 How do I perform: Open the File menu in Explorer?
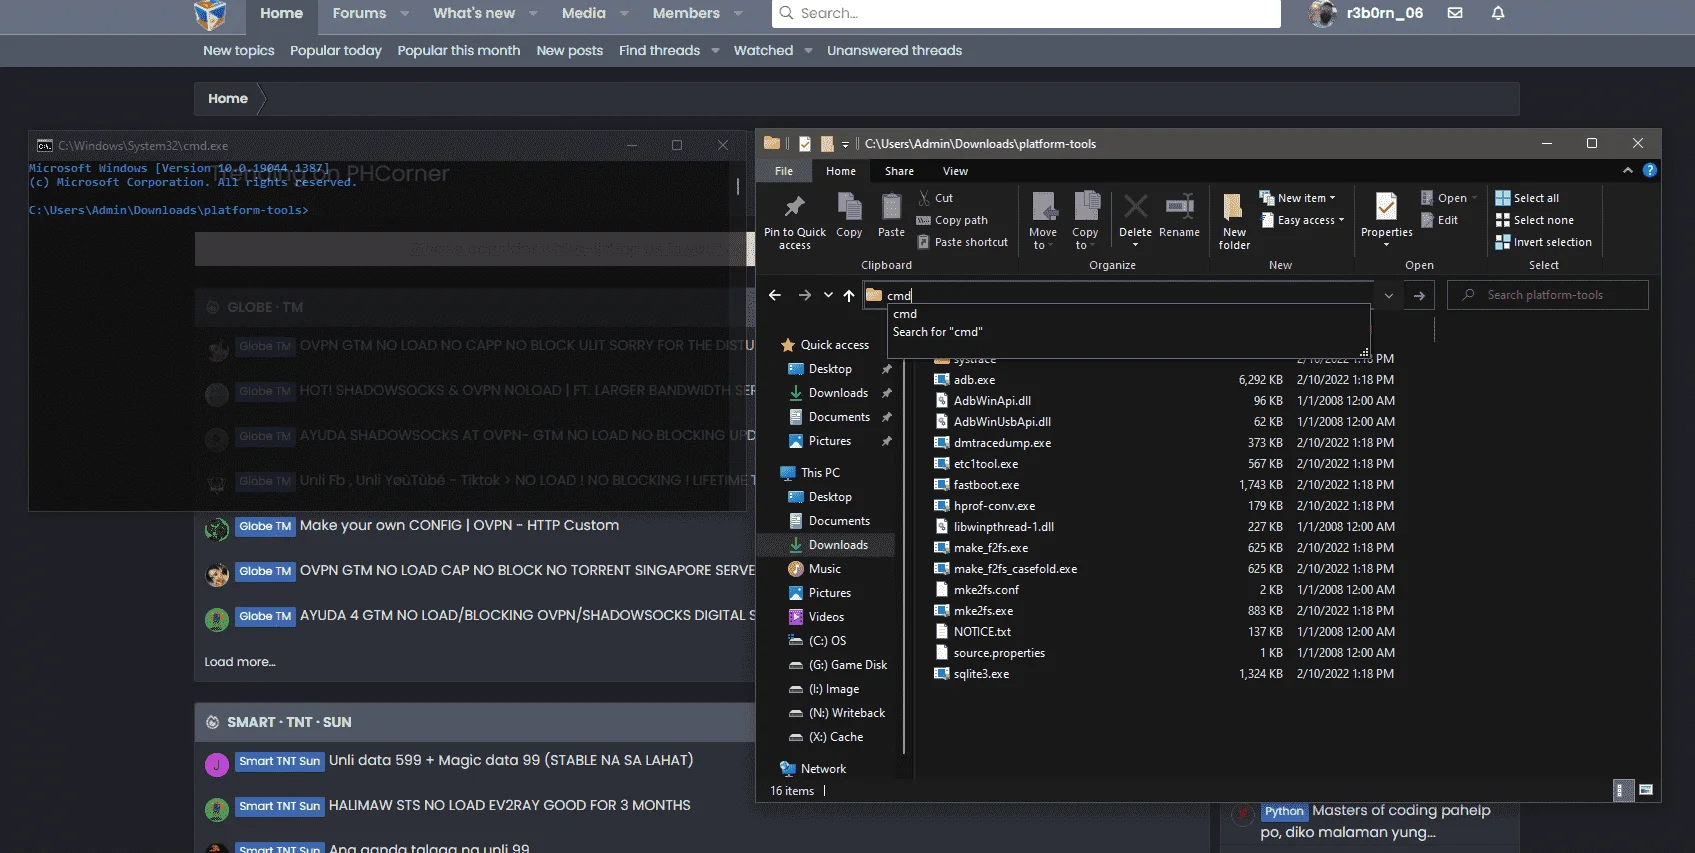[784, 171]
